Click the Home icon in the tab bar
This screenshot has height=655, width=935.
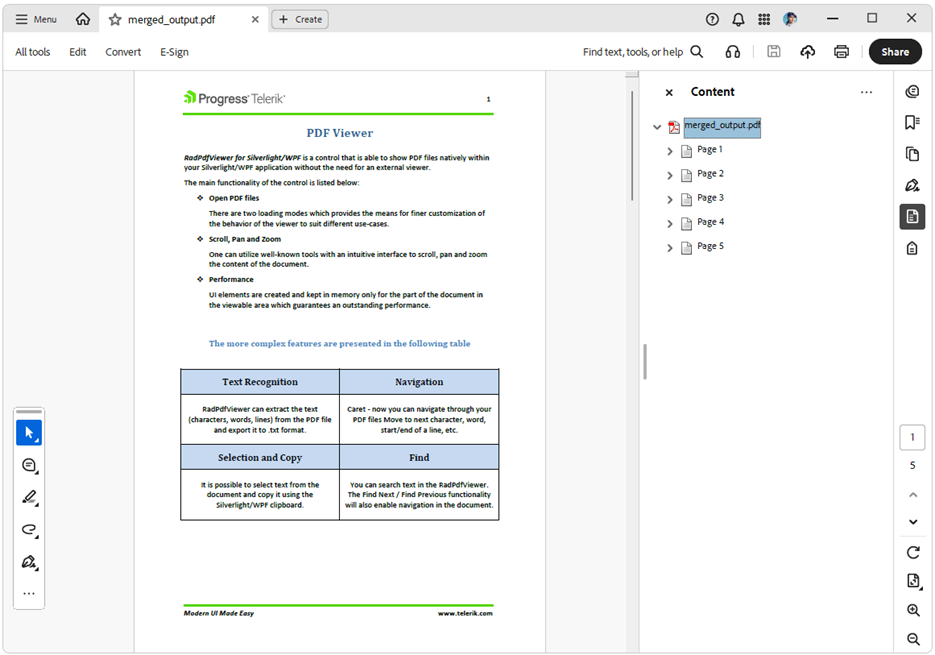click(x=82, y=18)
